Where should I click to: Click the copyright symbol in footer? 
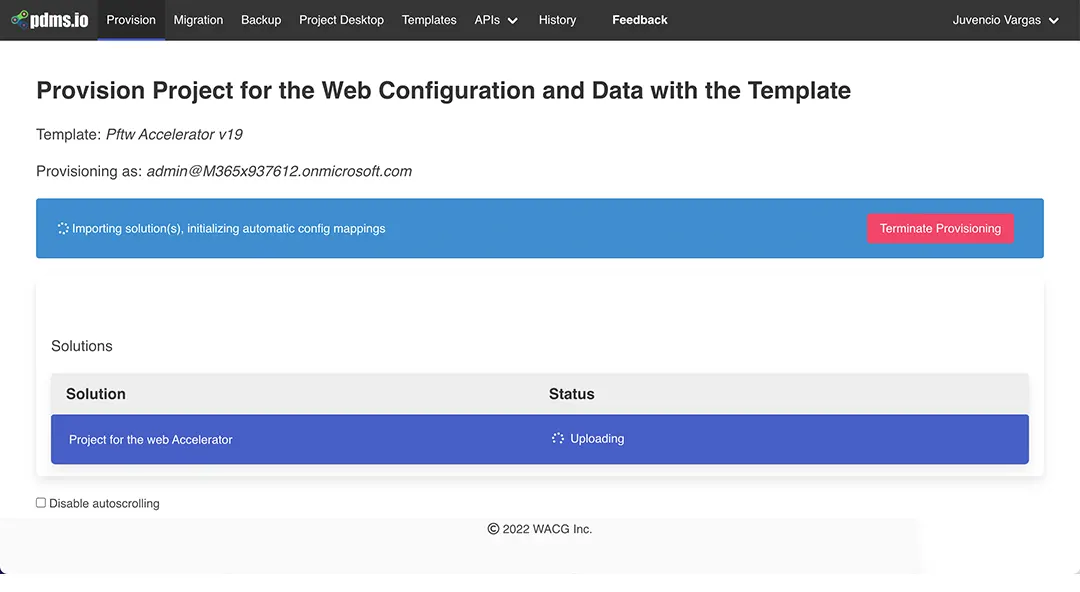click(x=493, y=529)
